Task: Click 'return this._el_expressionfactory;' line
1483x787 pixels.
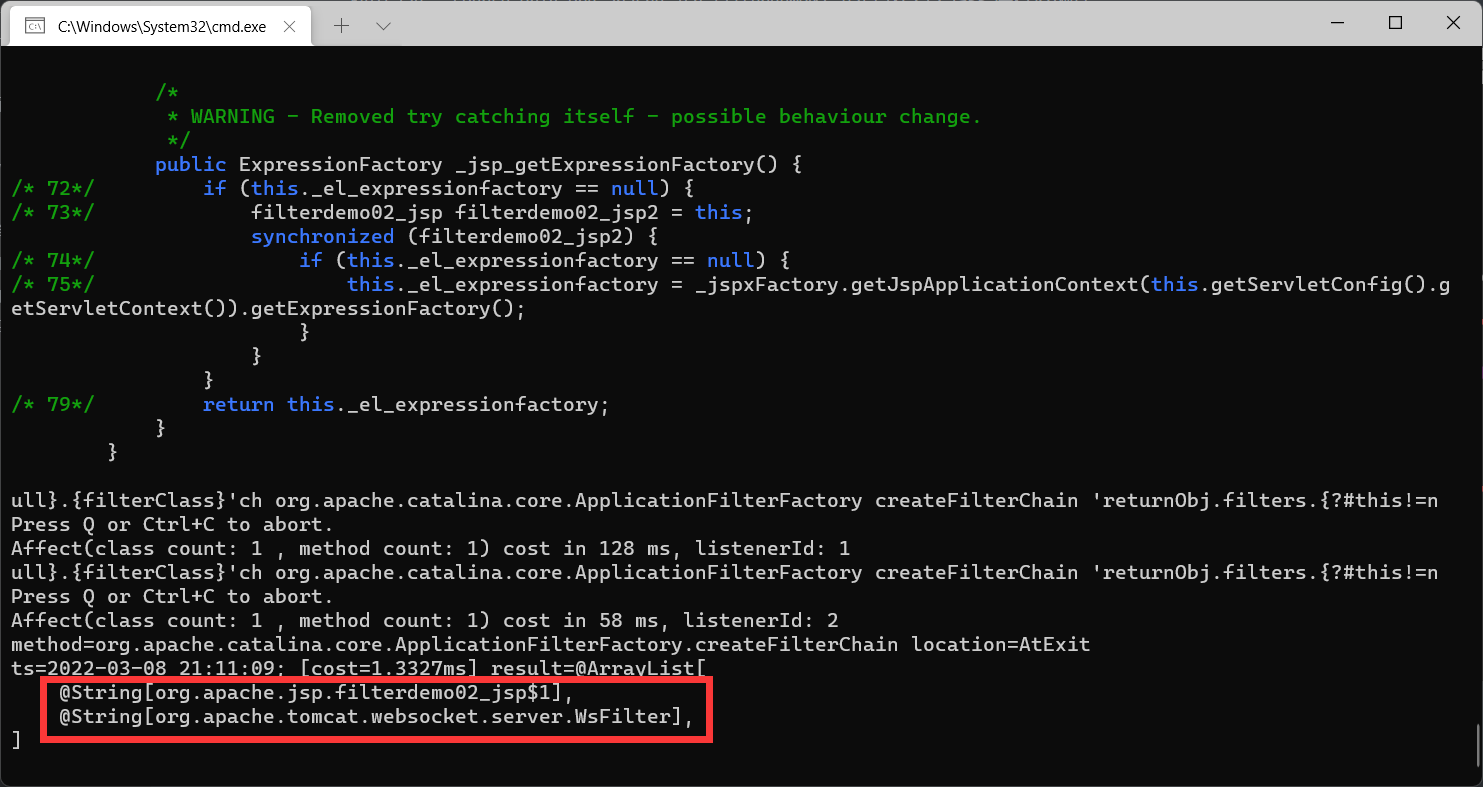Action: click(406, 405)
